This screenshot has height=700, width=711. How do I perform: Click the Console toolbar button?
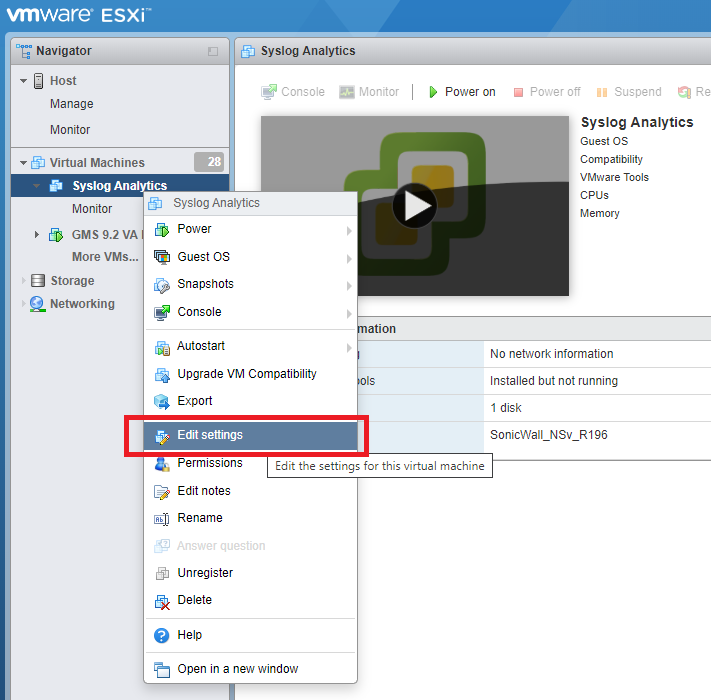click(293, 92)
